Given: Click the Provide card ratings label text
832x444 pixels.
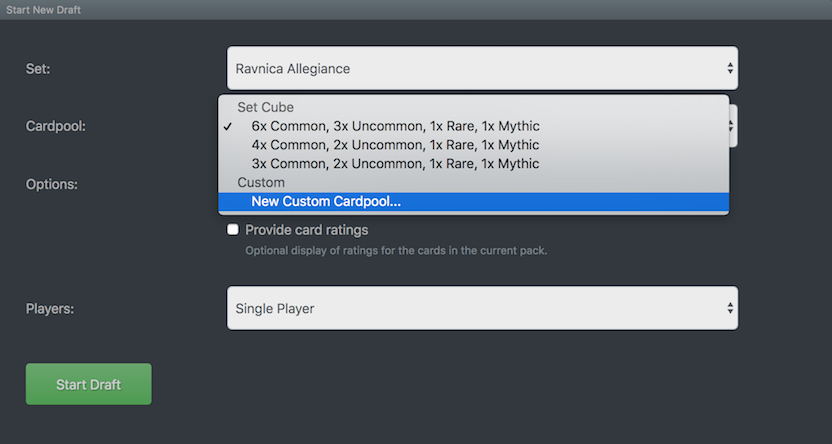Looking at the screenshot, I should click(306, 230).
